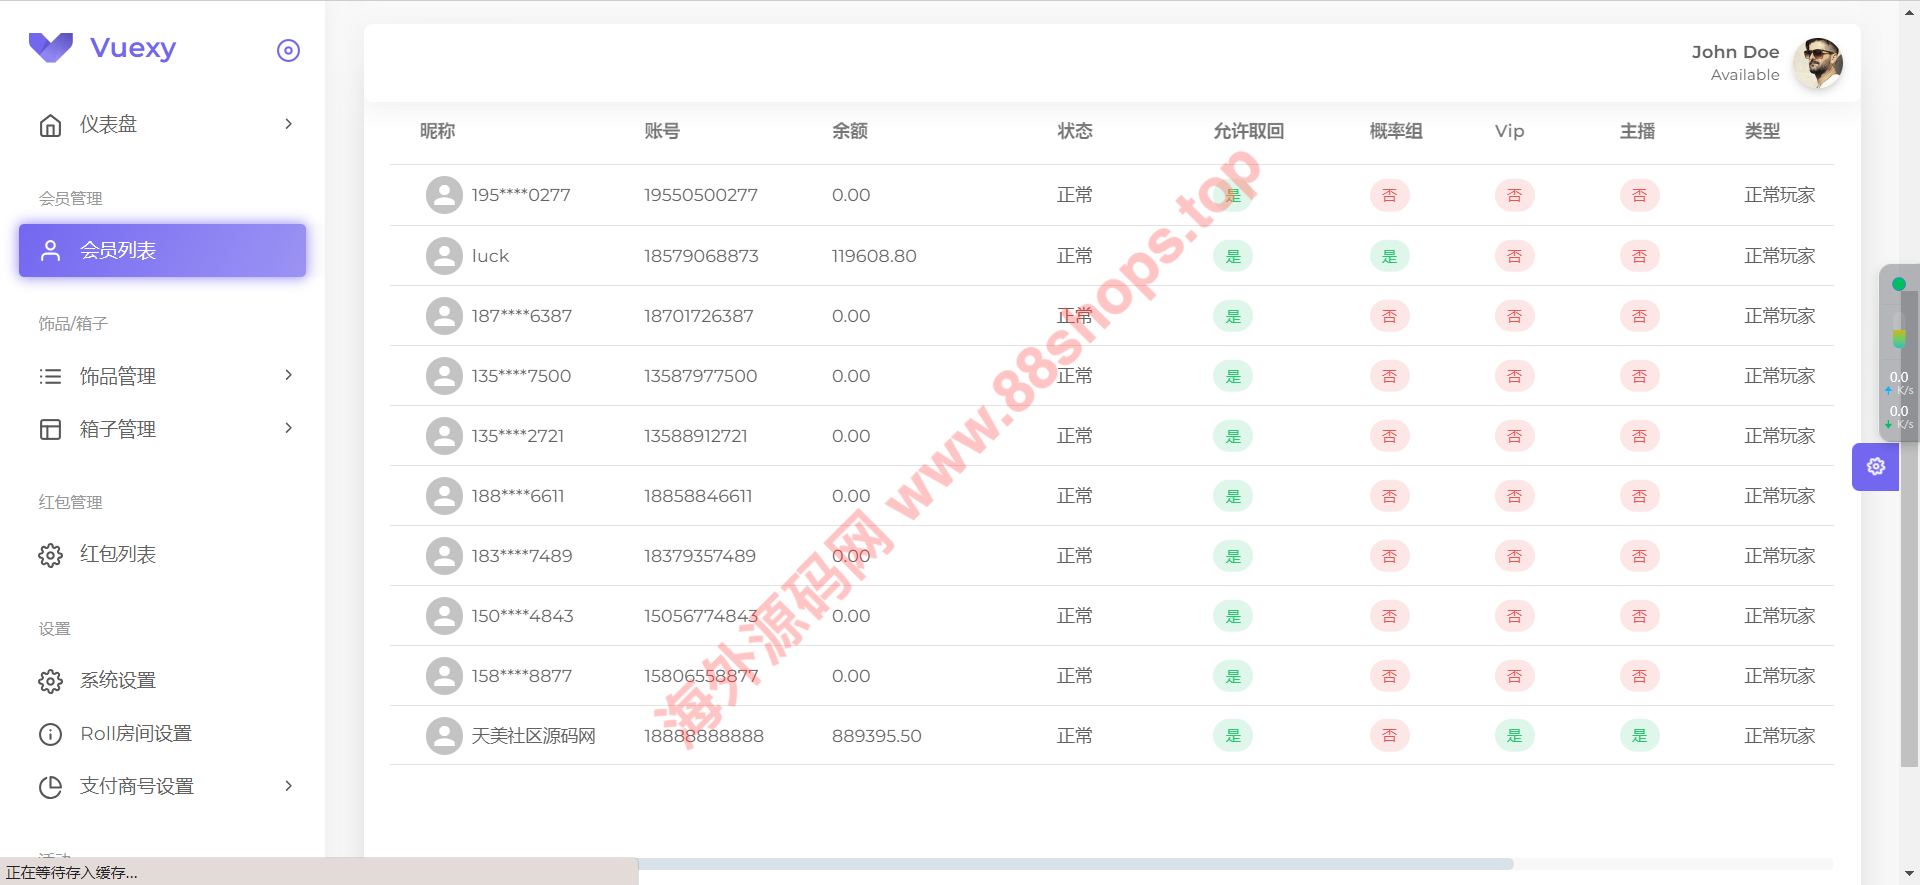
Task: Open 系统设置 in the sidebar
Action: (118, 680)
